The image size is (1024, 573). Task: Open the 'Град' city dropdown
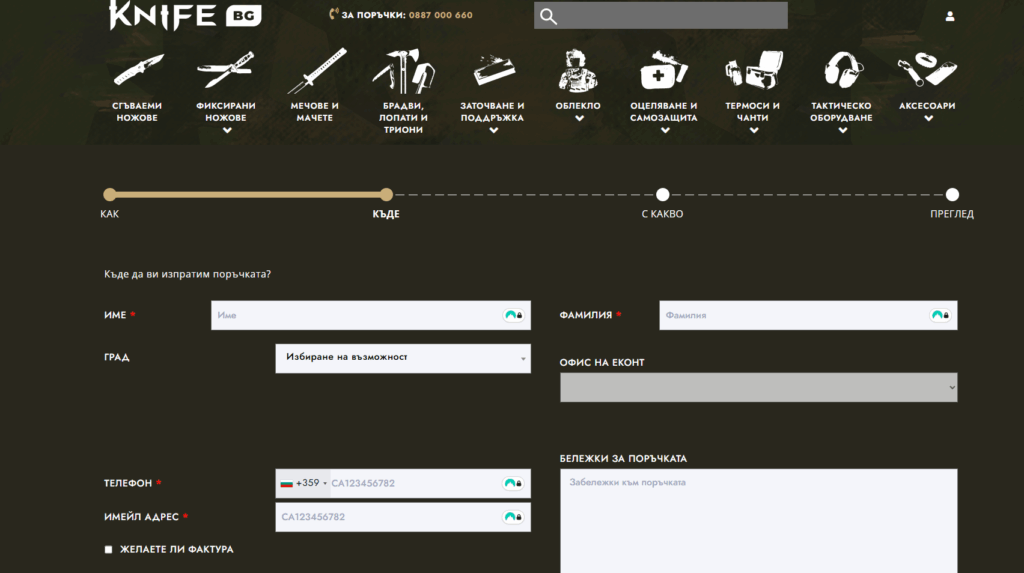click(402, 358)
